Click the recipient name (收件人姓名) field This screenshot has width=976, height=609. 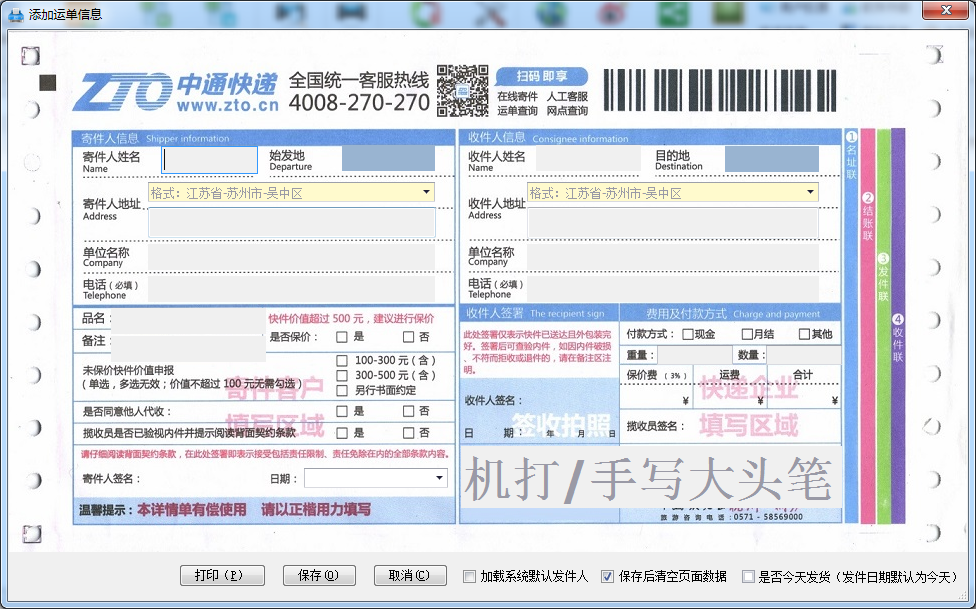(588, 159)
